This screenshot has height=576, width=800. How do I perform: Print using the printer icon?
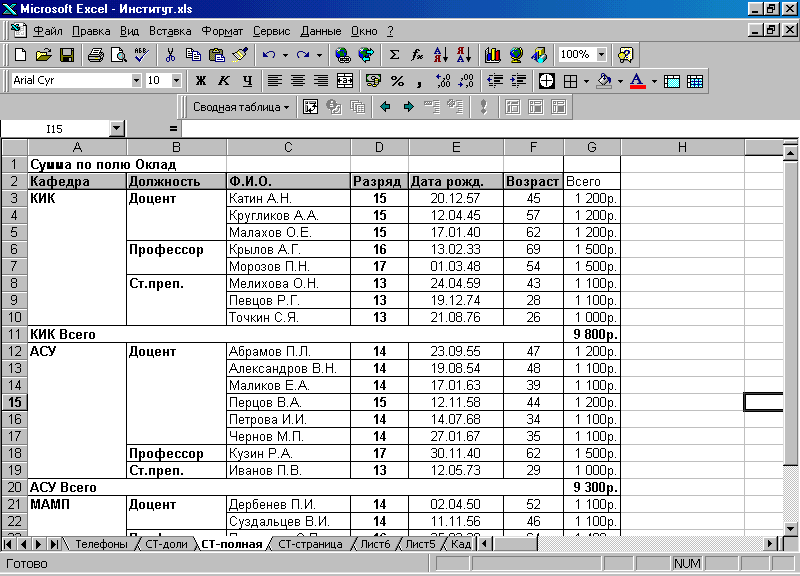[95, 55]
